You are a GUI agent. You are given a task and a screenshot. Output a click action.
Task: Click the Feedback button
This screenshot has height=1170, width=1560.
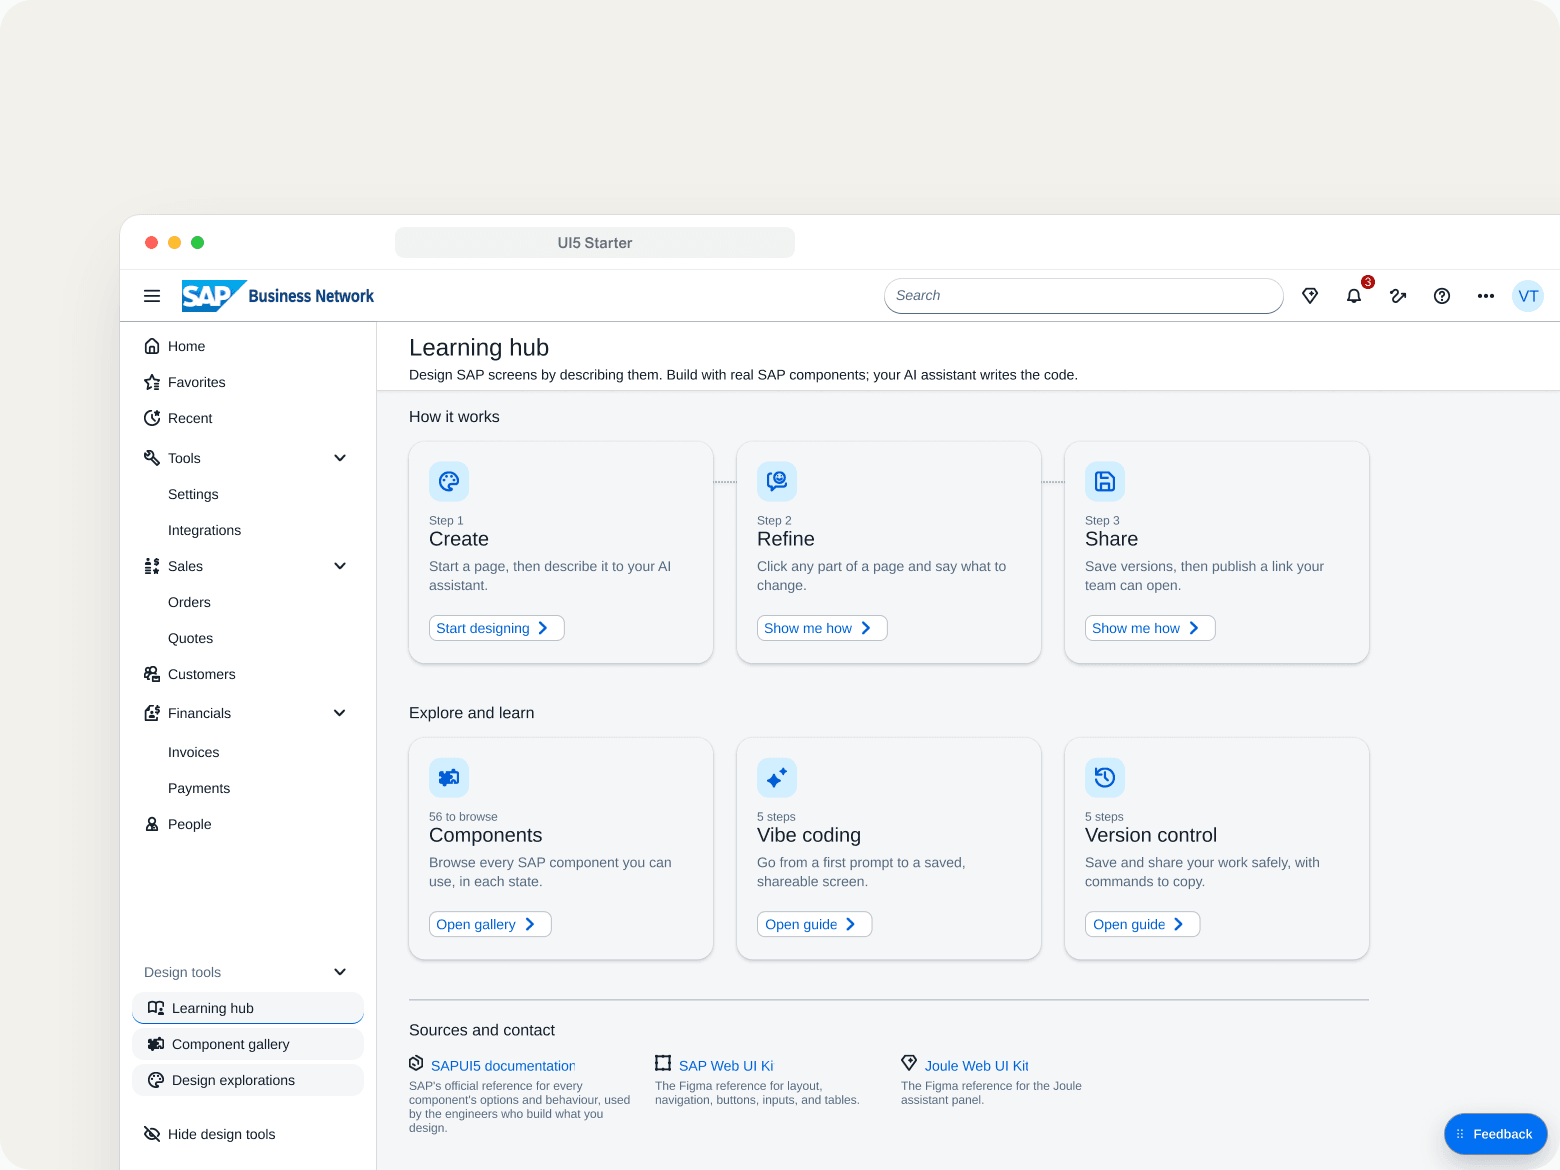pyautogui.click(x=1496, y=1134)
